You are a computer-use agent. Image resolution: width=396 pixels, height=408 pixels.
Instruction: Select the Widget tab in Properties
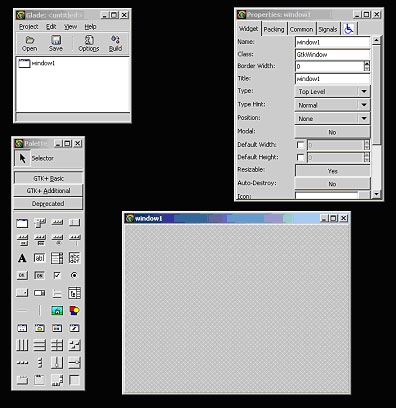(249, 29)
